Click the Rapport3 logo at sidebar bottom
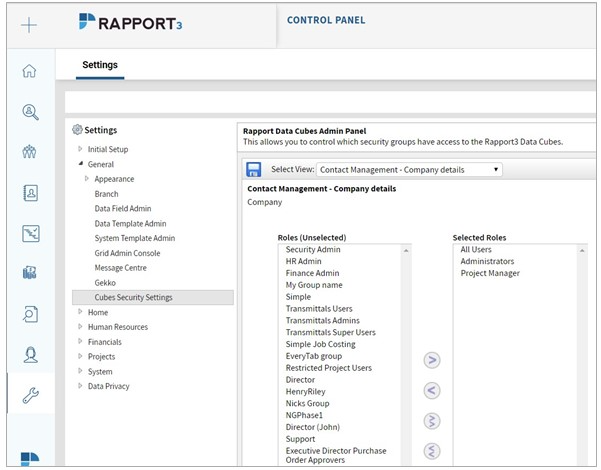 (30, 459)
